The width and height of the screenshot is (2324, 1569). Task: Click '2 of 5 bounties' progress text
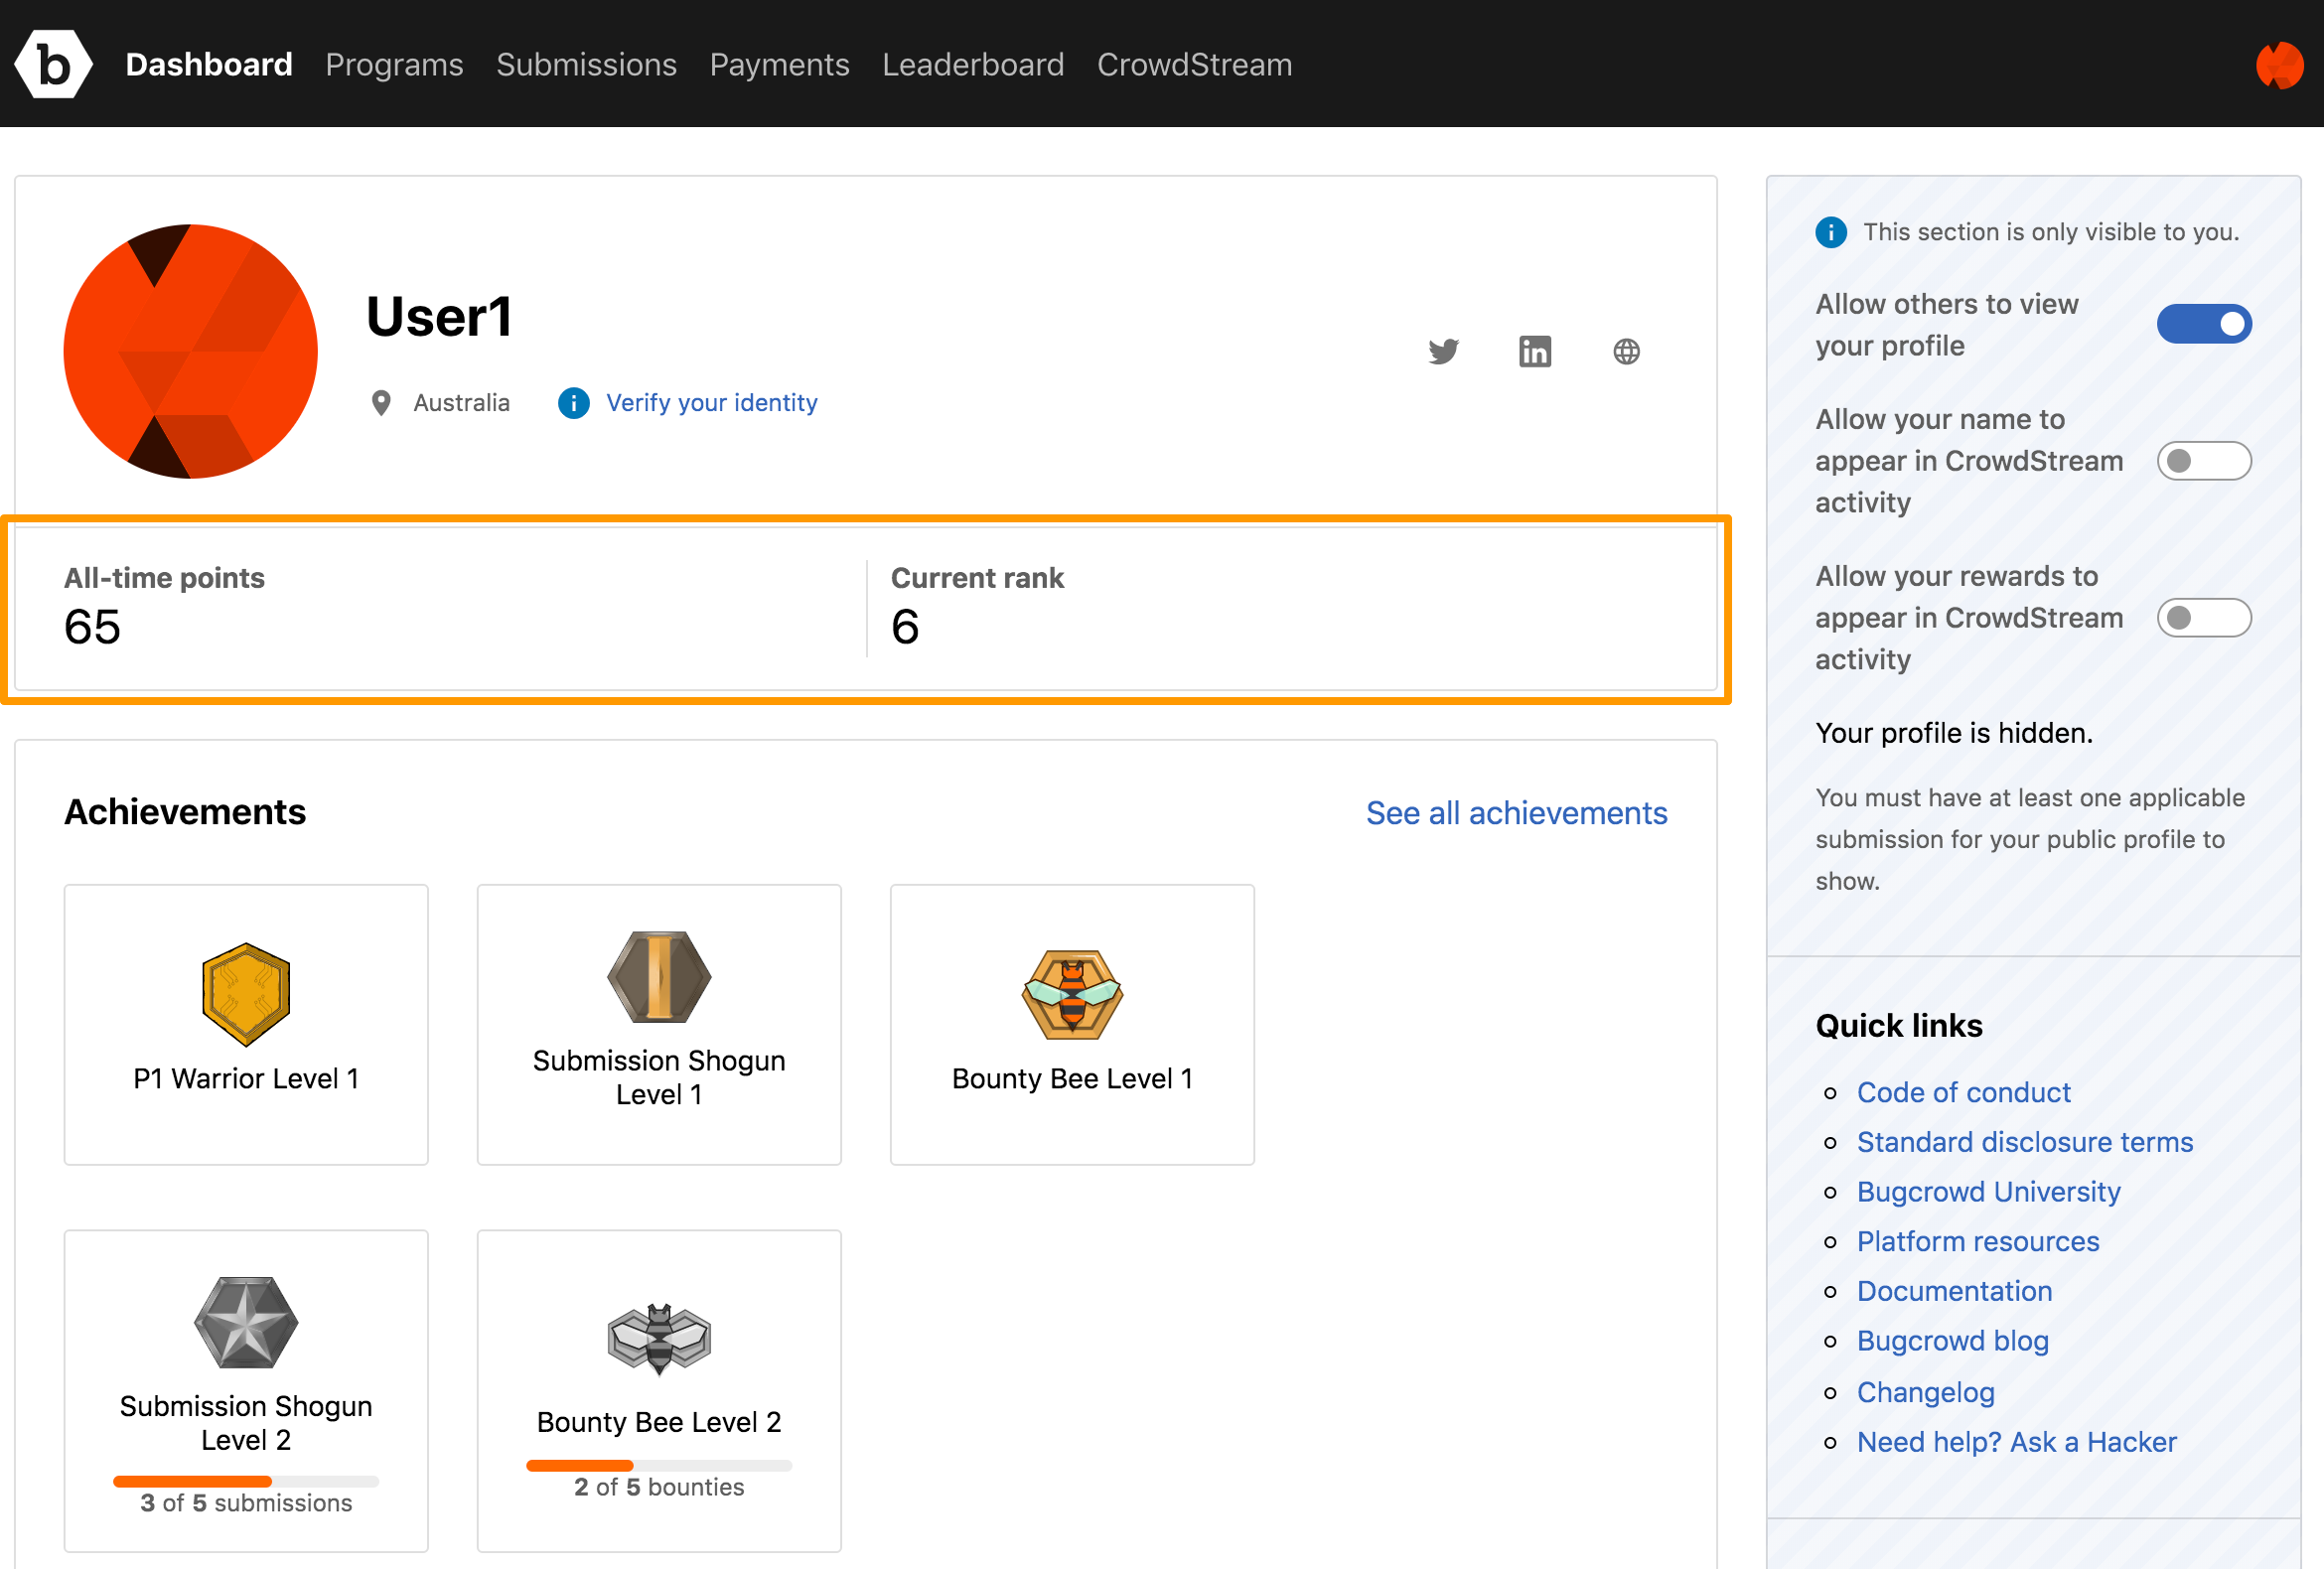click(659, 1487)
